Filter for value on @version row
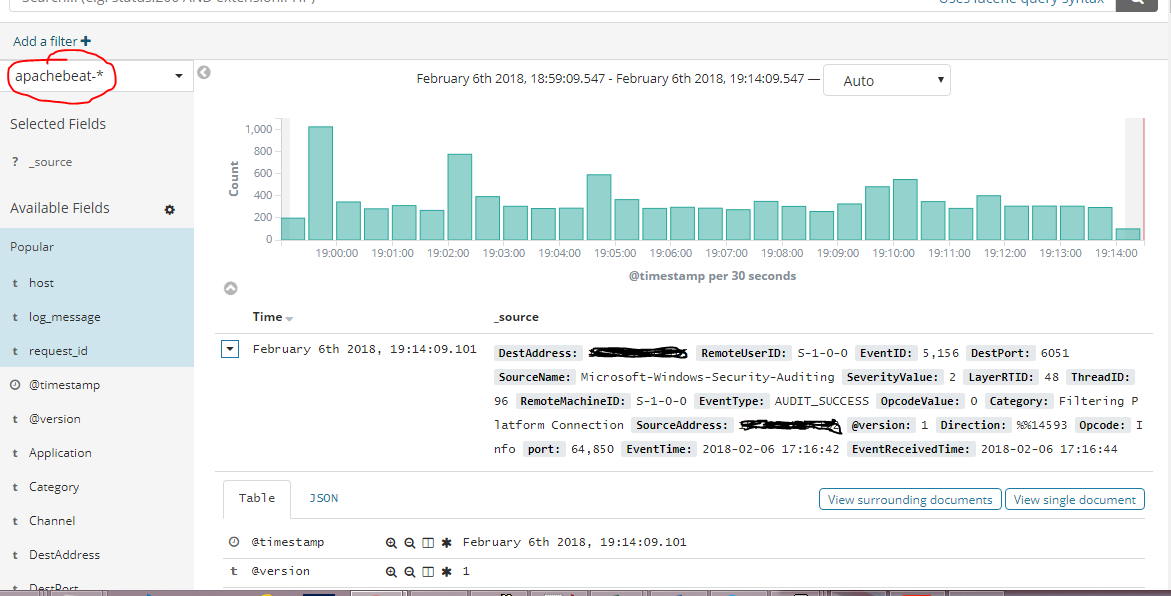This screenshot has height=596, width=1171. (x=391, y=572)
